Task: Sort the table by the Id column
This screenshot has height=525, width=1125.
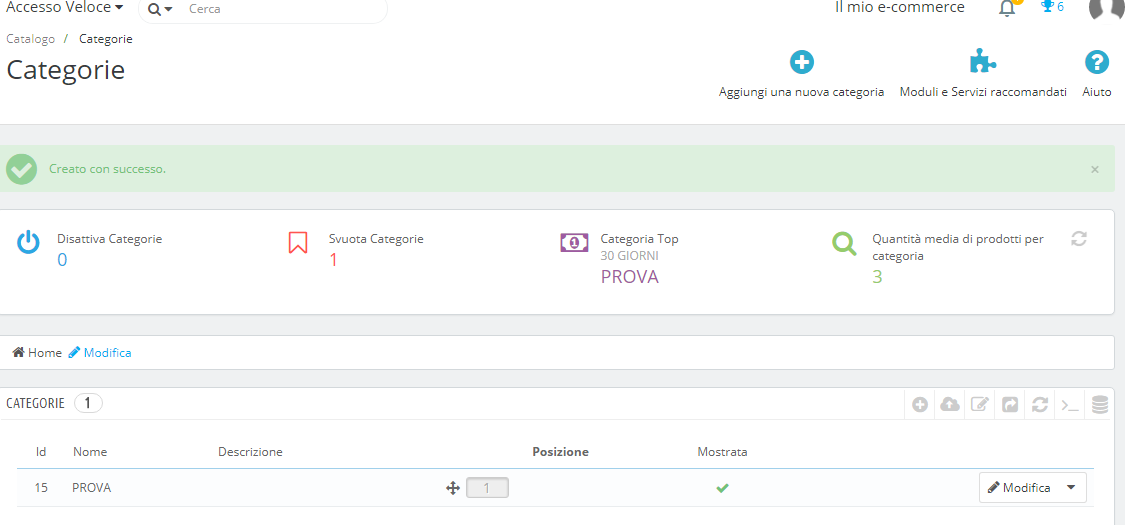Action: coord(42,452)
